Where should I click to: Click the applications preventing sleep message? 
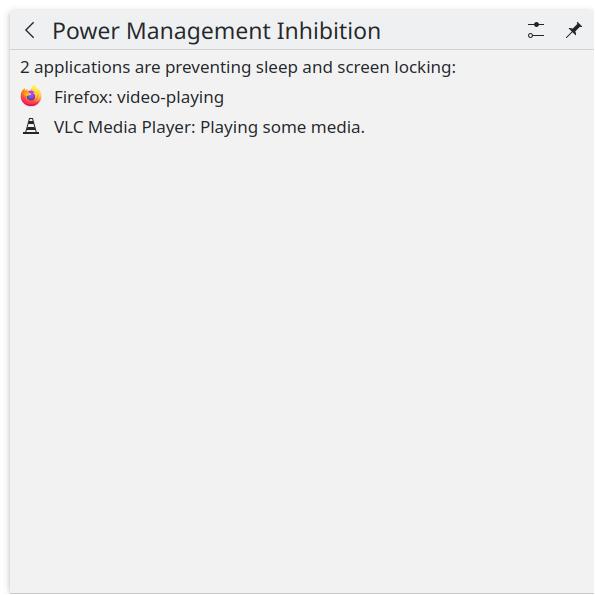[x=238, y=68]
